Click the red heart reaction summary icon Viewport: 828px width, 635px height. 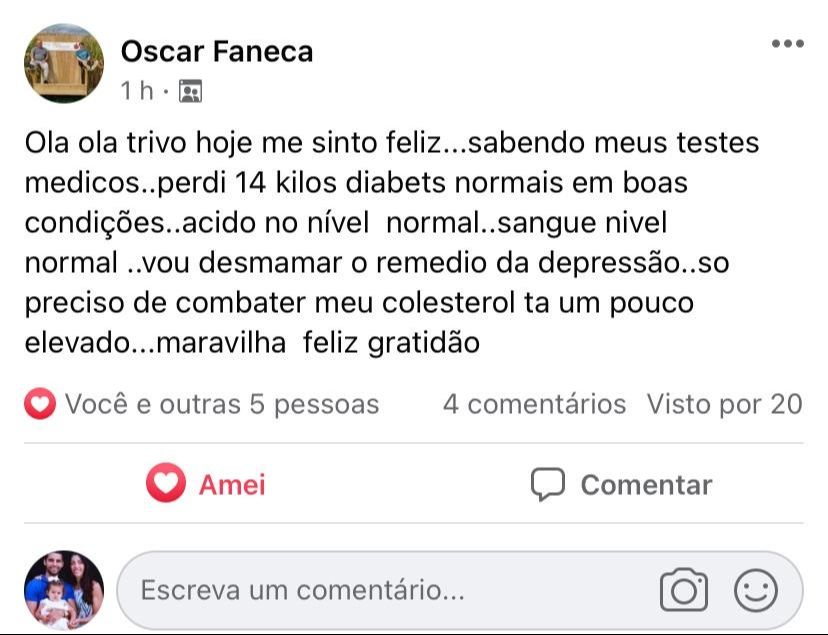40,405
